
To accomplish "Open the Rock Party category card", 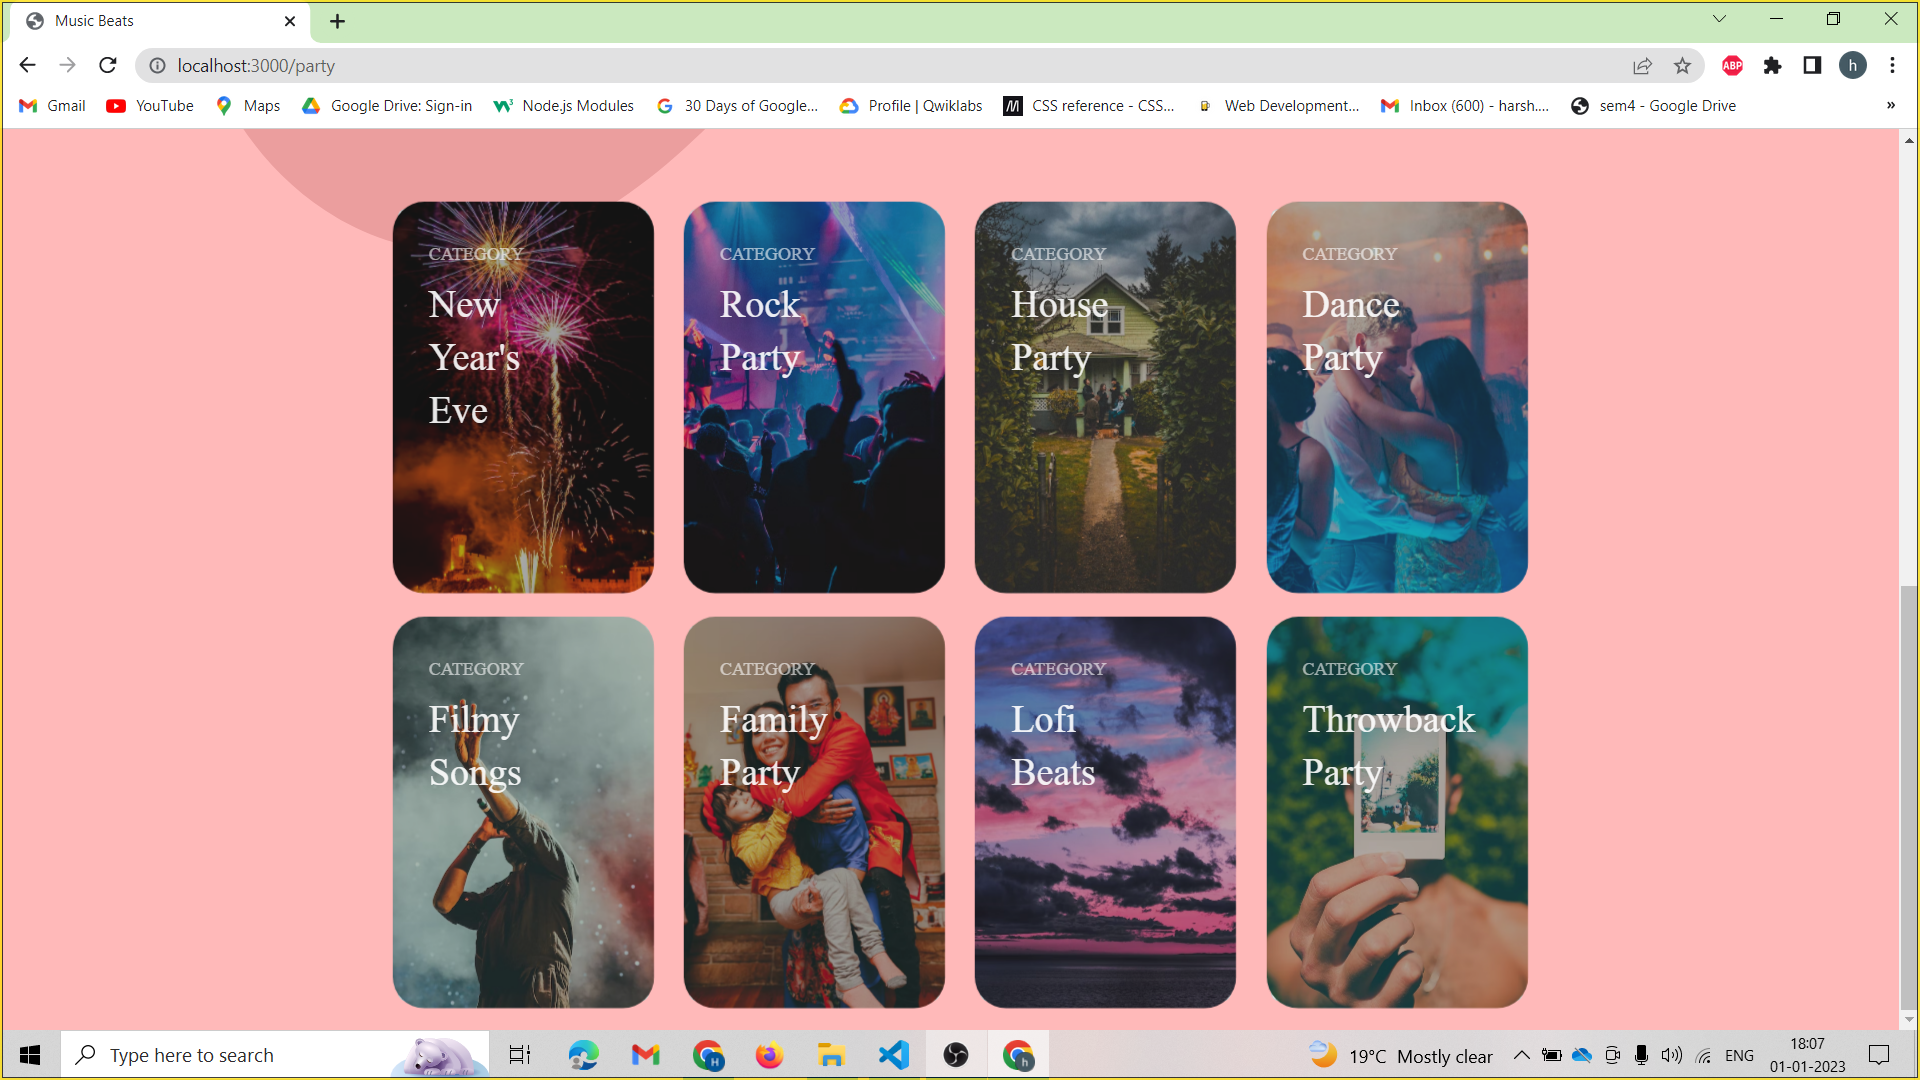I will point(814,397).
